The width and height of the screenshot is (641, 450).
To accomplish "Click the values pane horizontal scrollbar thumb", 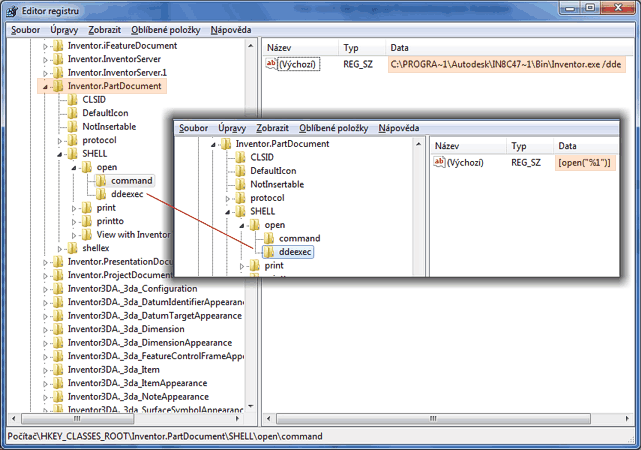I will 433,419.
